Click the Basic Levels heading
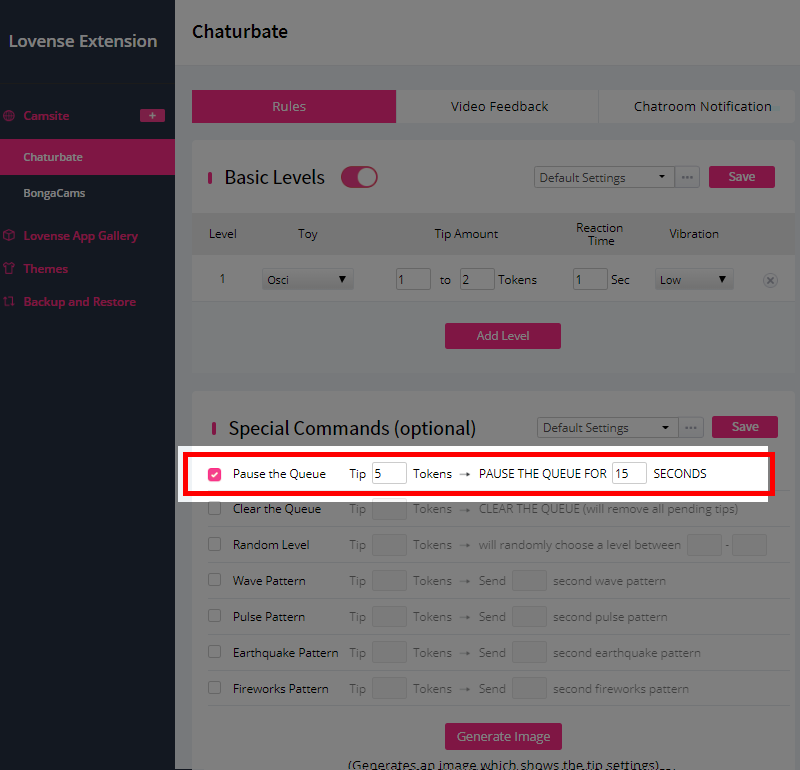The image size is (800, 770). click(274, 178)
